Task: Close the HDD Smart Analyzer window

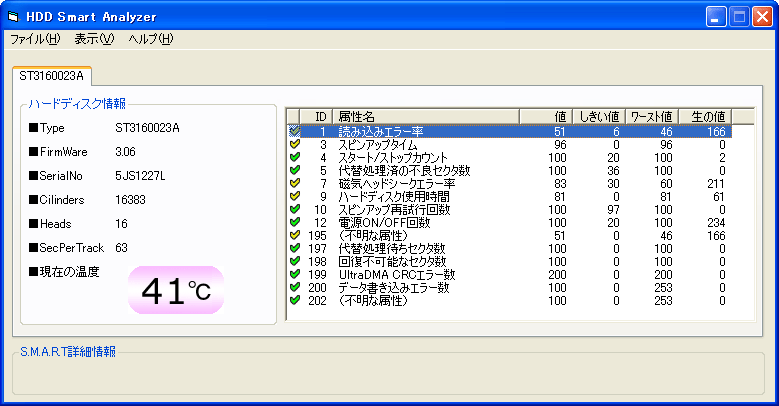Action: (x=762, y=17)
